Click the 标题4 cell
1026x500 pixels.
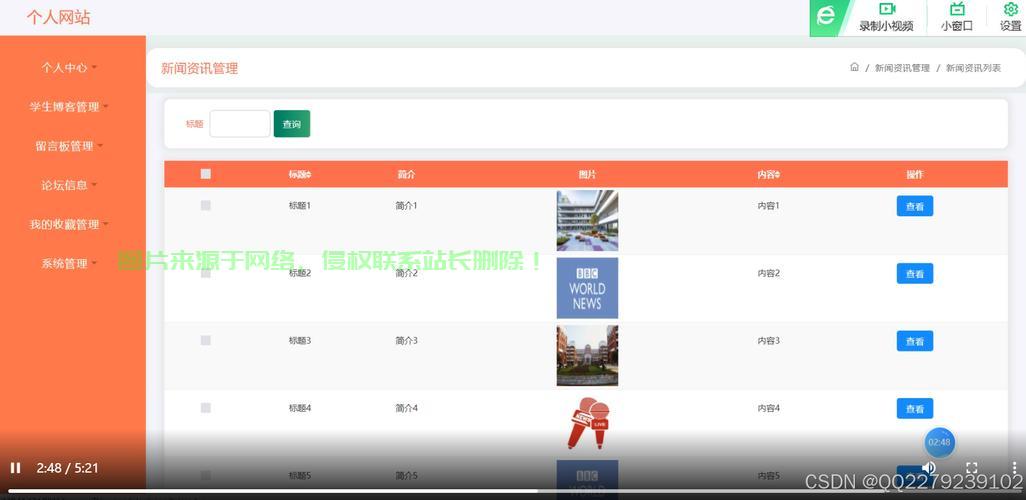(300, 408)
